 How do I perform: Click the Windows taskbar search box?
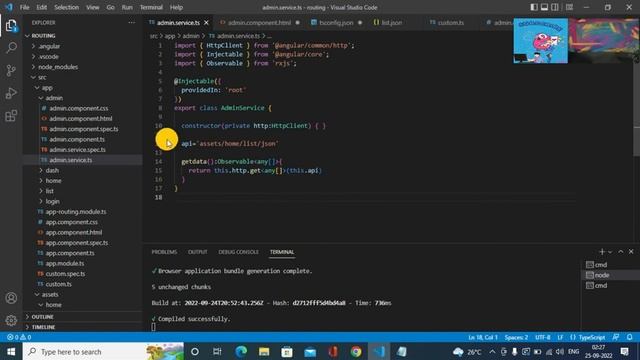click(x=103, y=351)
